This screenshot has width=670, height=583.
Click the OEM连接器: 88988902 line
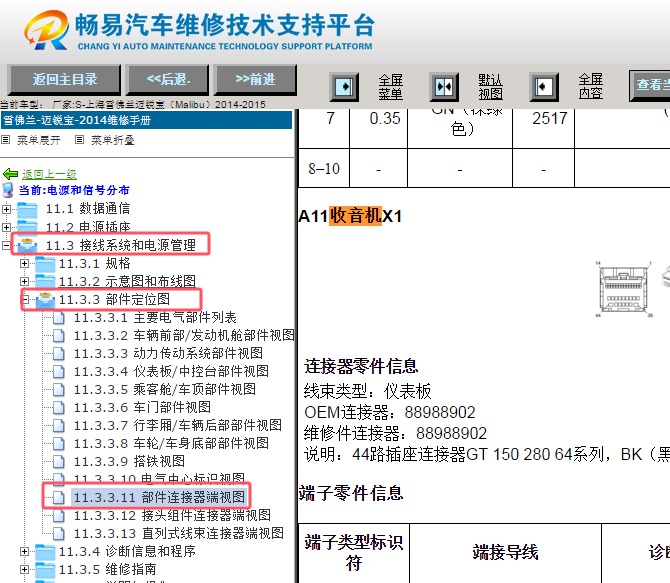tap(390, 412)
